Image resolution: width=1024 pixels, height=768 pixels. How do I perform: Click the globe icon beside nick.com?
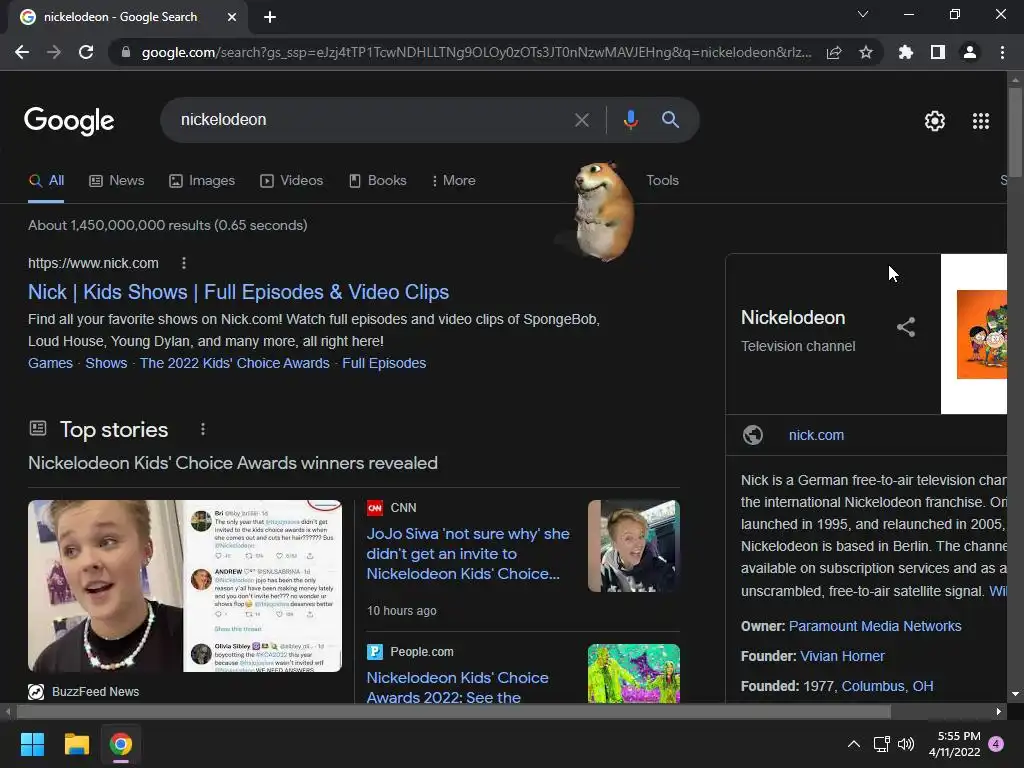click(x=753, y=435)
